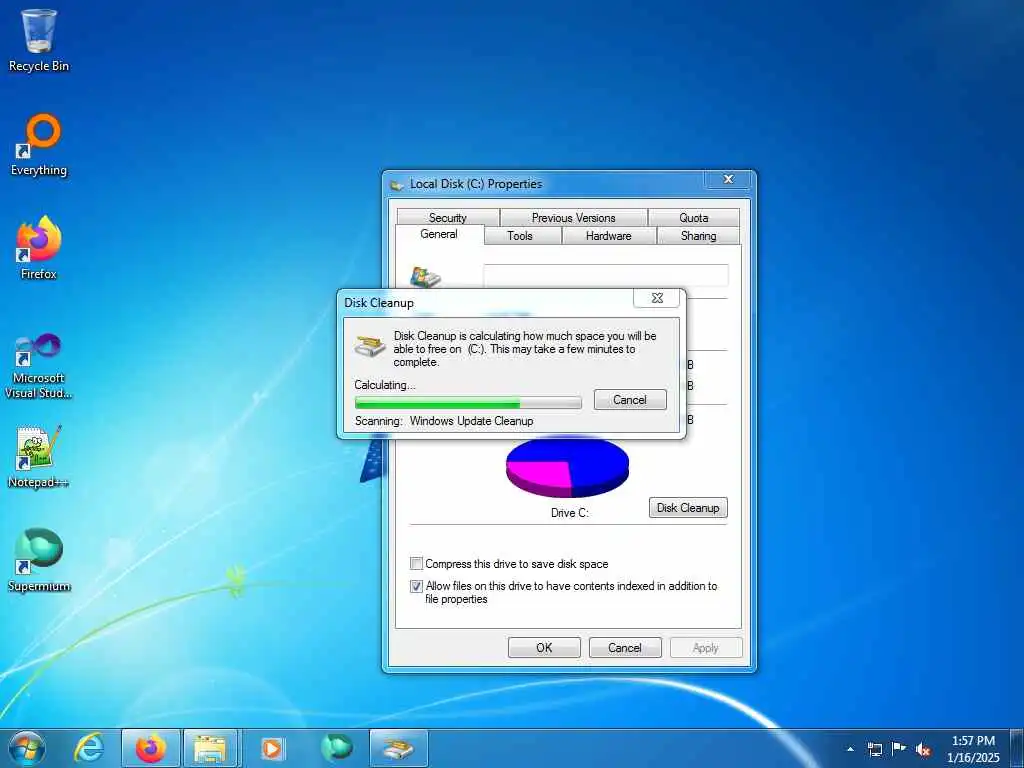
Task: Click the Disk Cleanup button in Properties
Action: pos(688,507)
